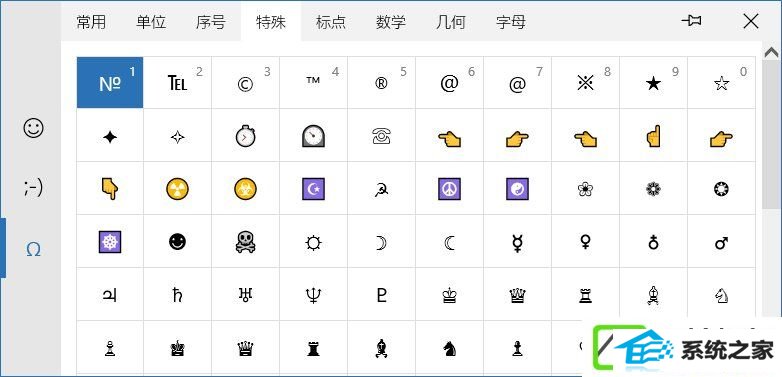Open the Omega symbols category
782x377 pixels.
[x=33, y=249]
